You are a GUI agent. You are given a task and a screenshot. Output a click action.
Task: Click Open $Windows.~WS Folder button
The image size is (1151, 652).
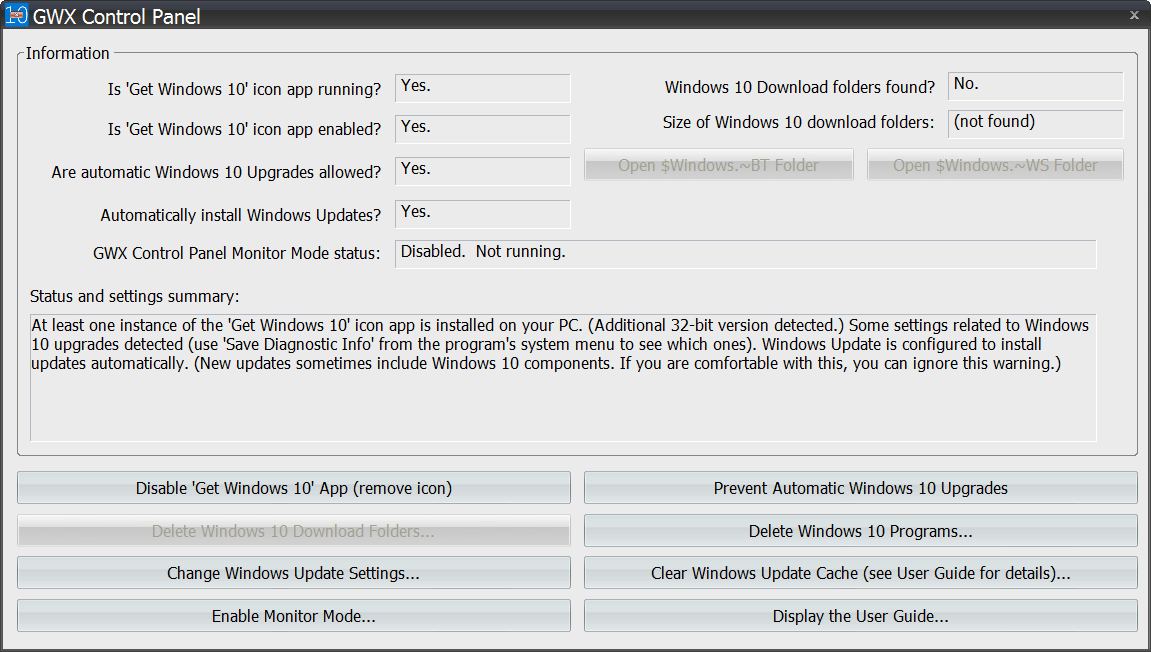[x=995, y=165]
